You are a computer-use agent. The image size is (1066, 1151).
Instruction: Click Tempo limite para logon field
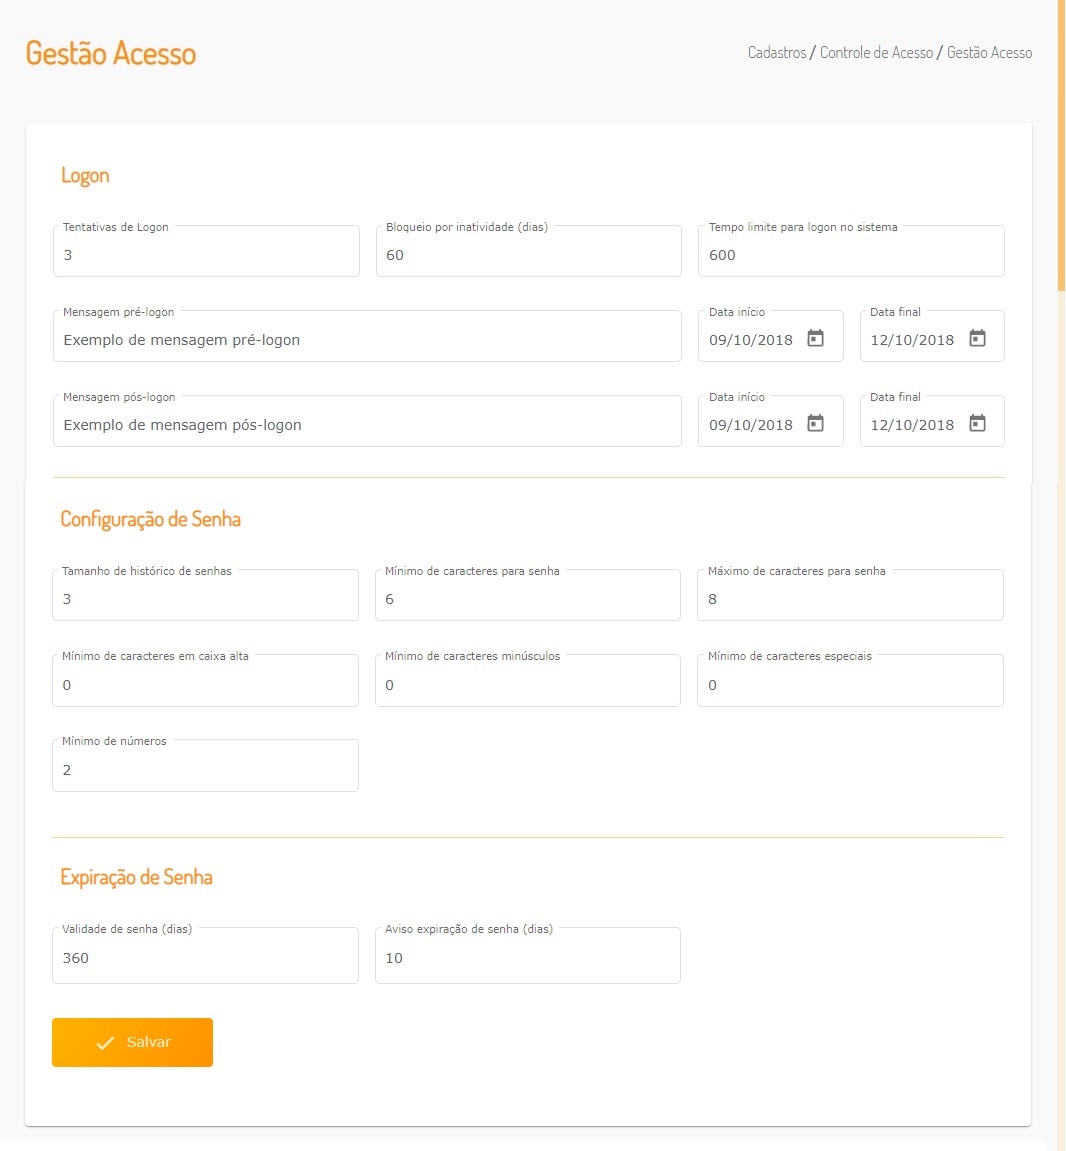click(x=851, y=255)
